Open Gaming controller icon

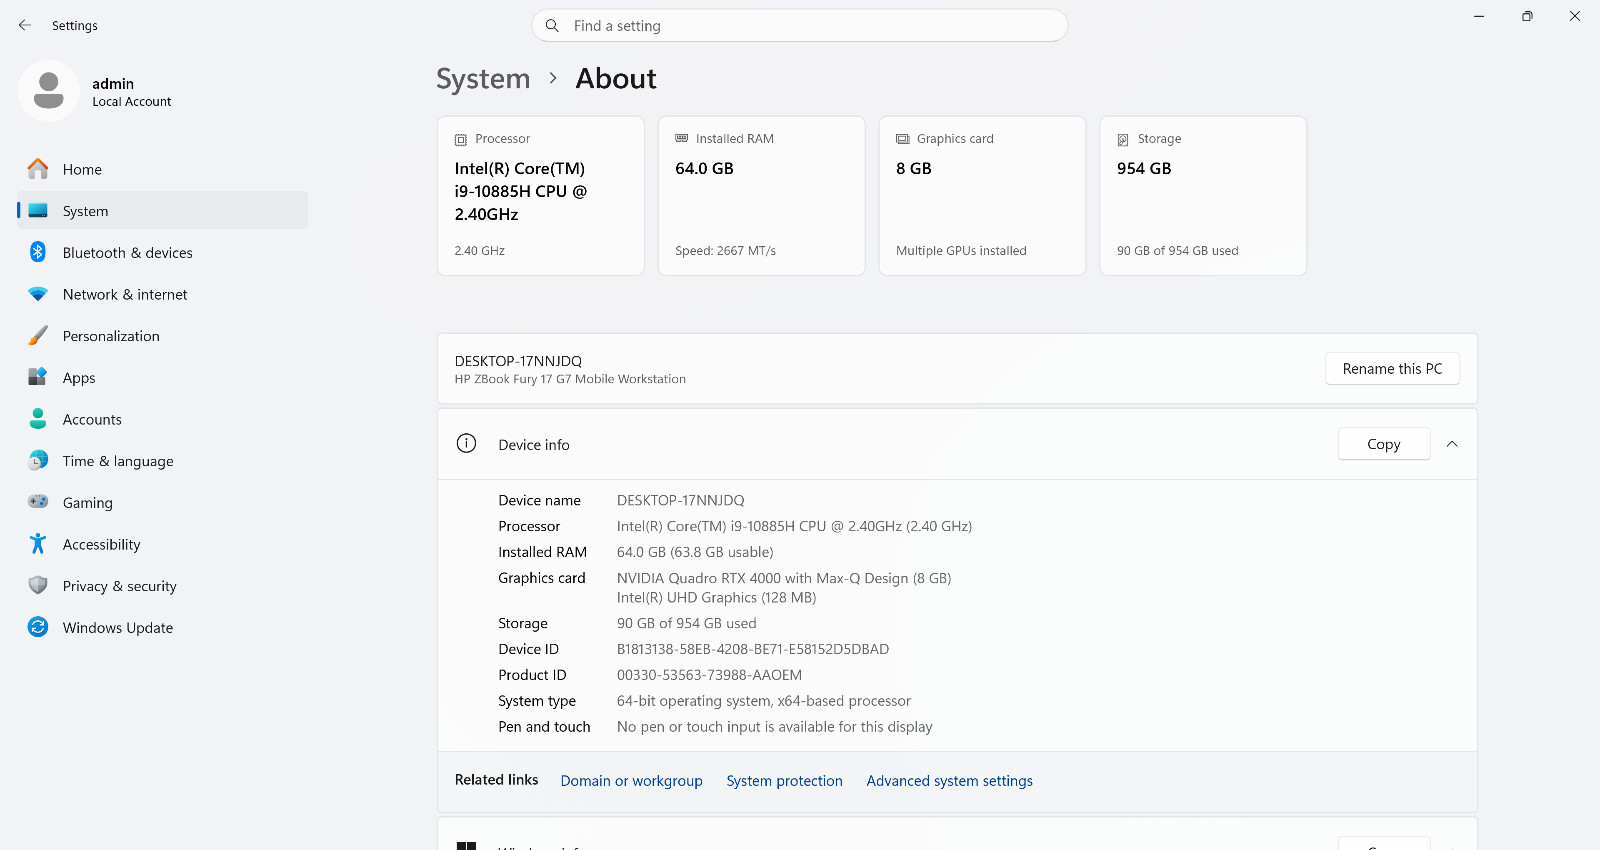coord(38,502)
